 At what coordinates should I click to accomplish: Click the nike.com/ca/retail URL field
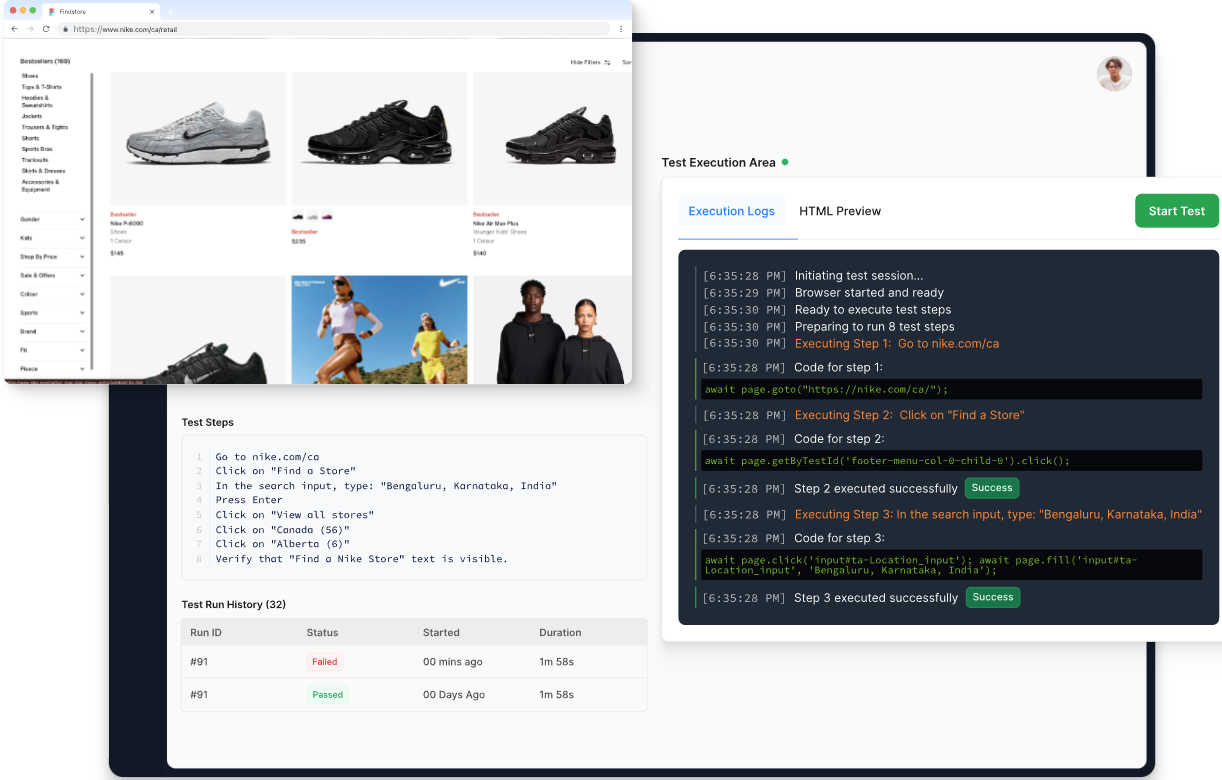point(334,29)
